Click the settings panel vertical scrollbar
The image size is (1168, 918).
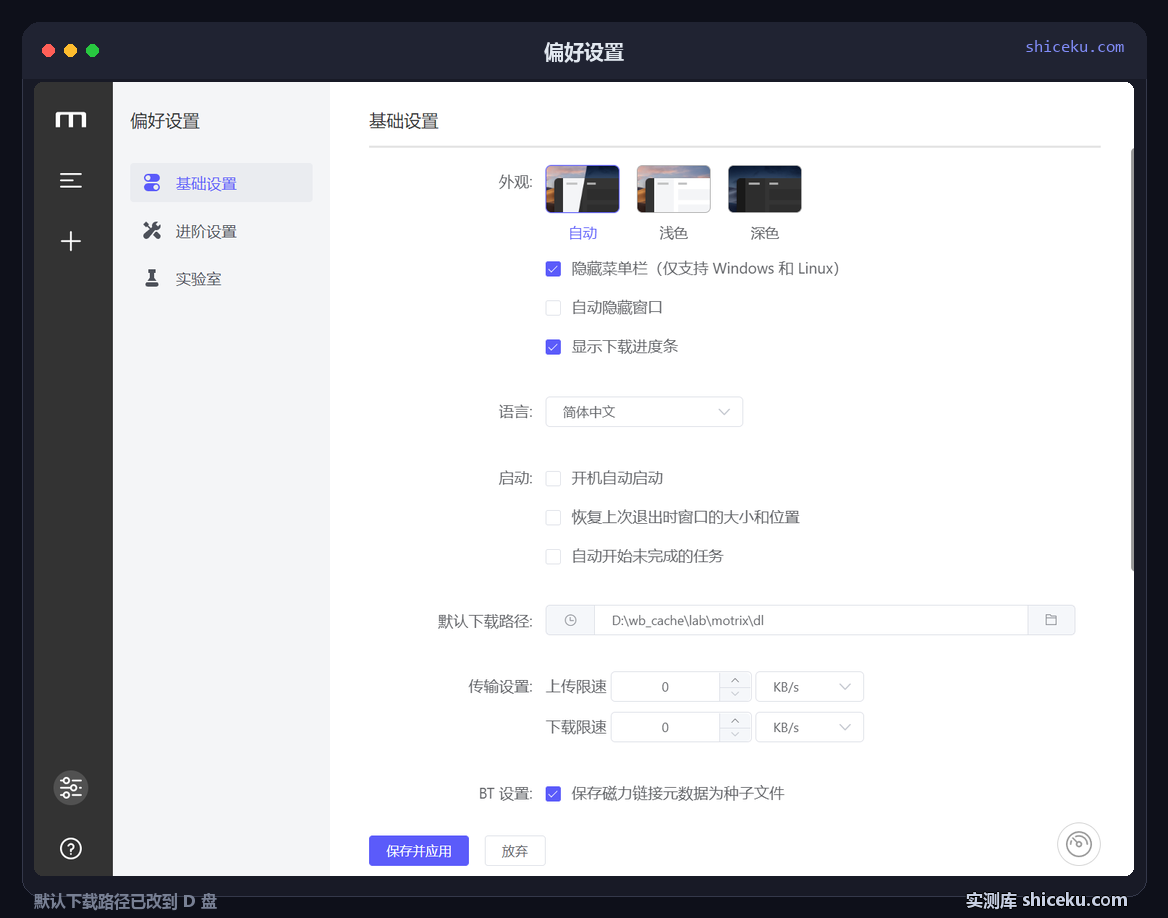tap(1132, 360)
